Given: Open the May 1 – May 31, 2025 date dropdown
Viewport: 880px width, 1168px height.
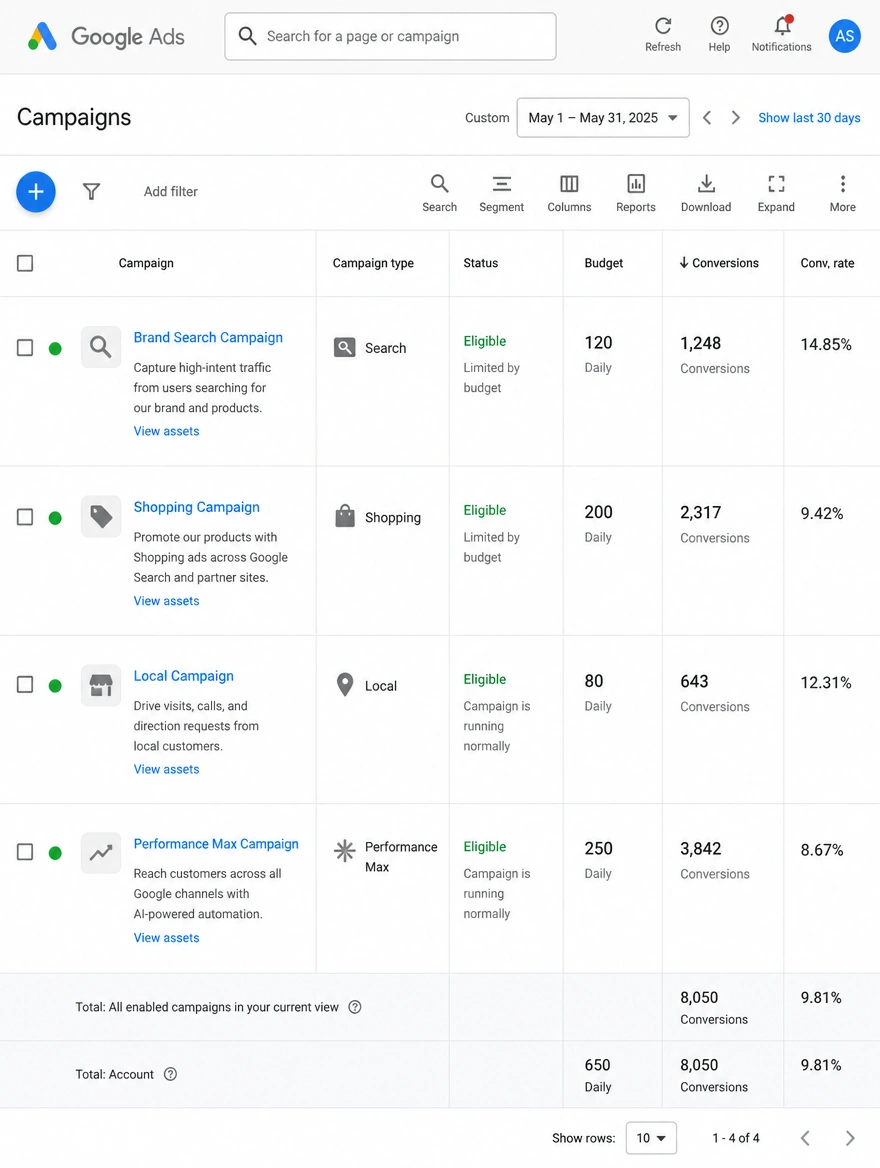Looking at the screenshot, I should click(x=603, y=118).
